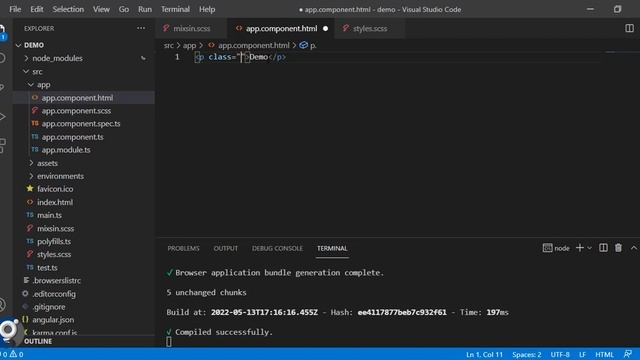This screenshot has width=640, height=360.
Task: Open the Run and Debug activity icon
Action: [3, 117]
